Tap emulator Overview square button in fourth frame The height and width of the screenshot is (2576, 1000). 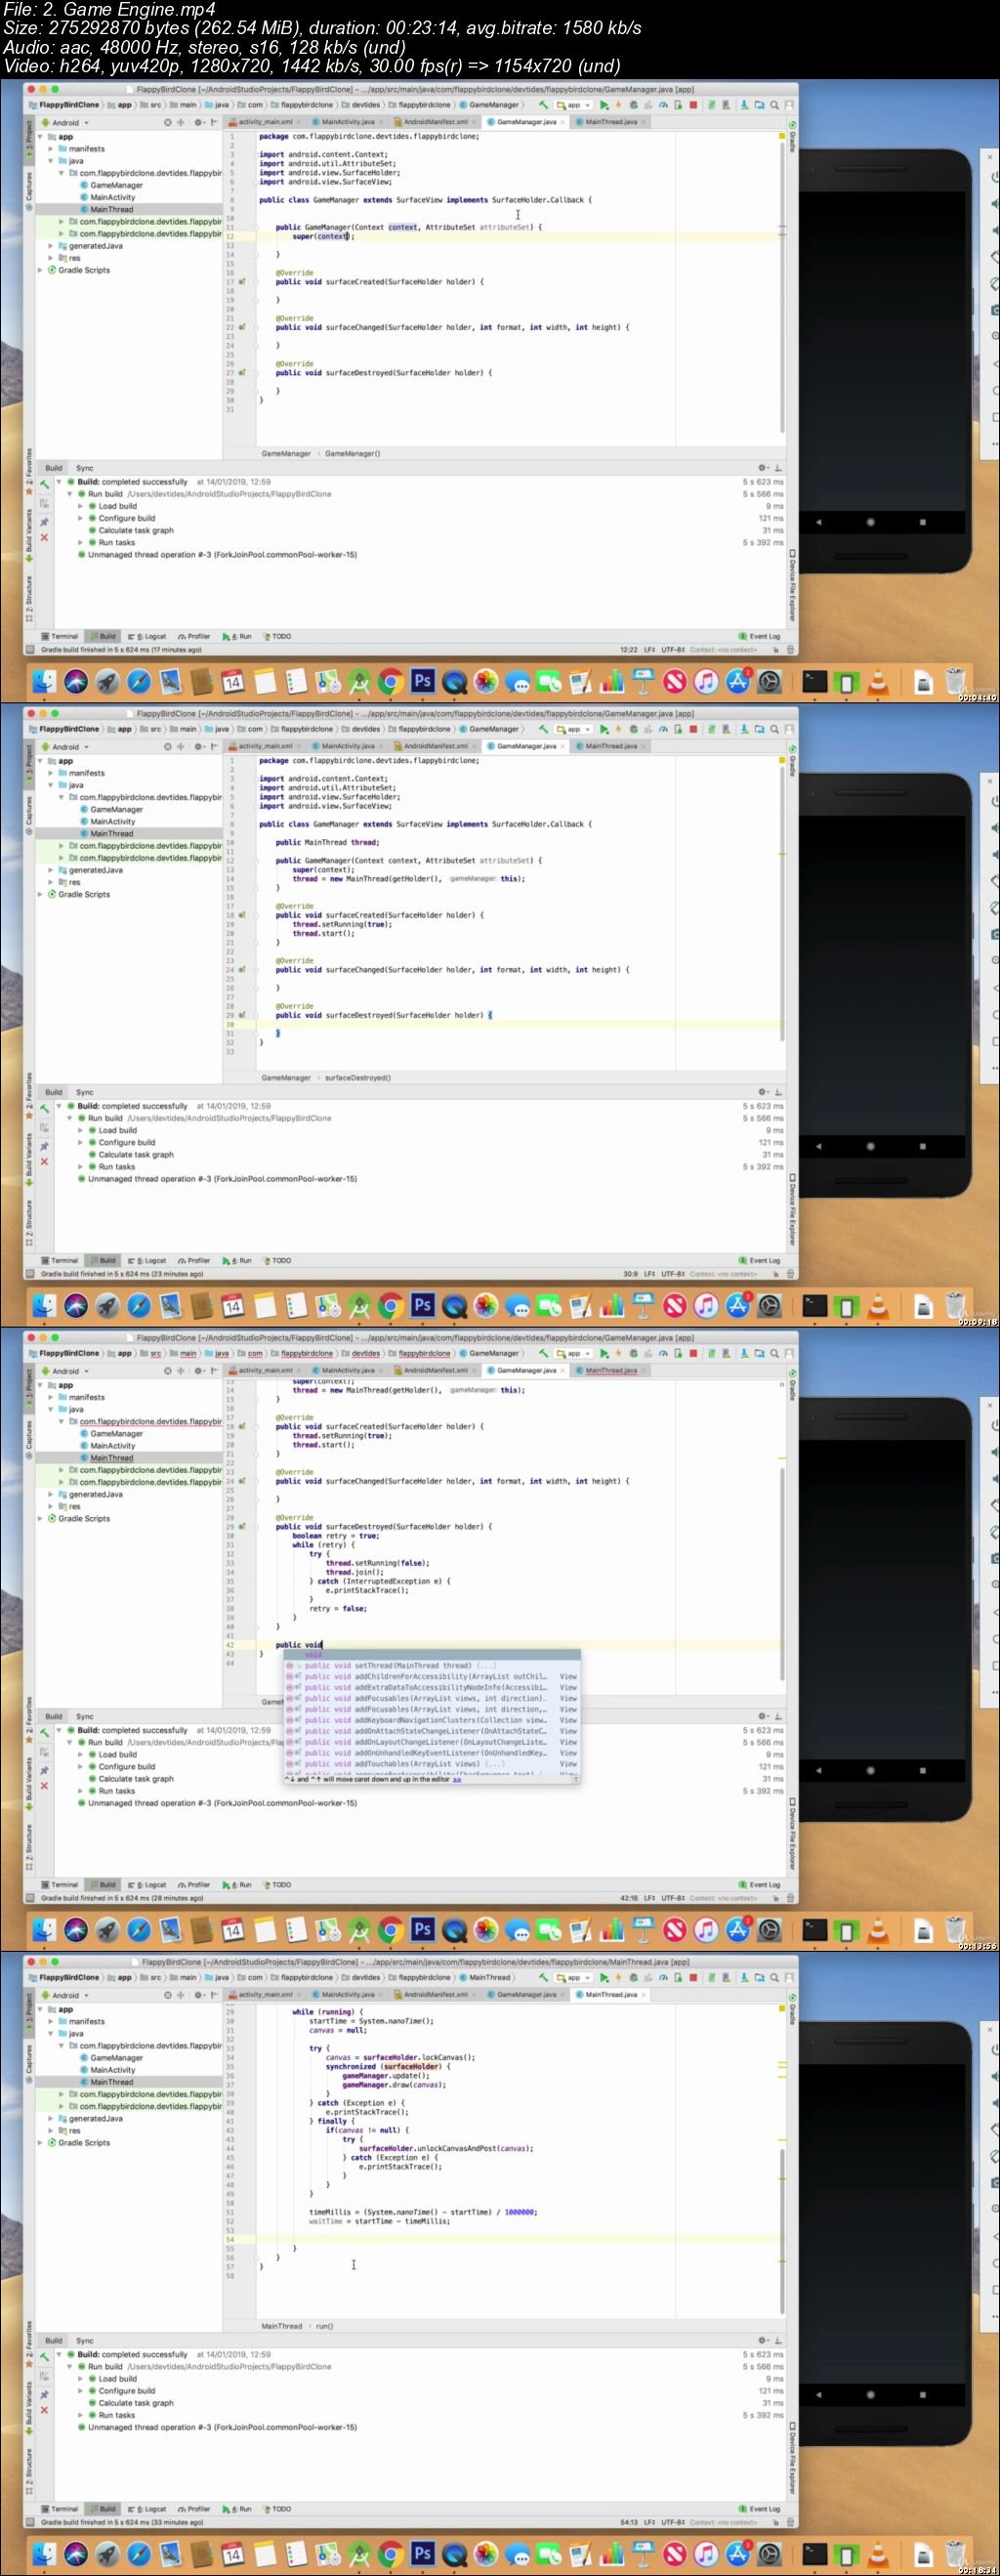coord(922,2394)
